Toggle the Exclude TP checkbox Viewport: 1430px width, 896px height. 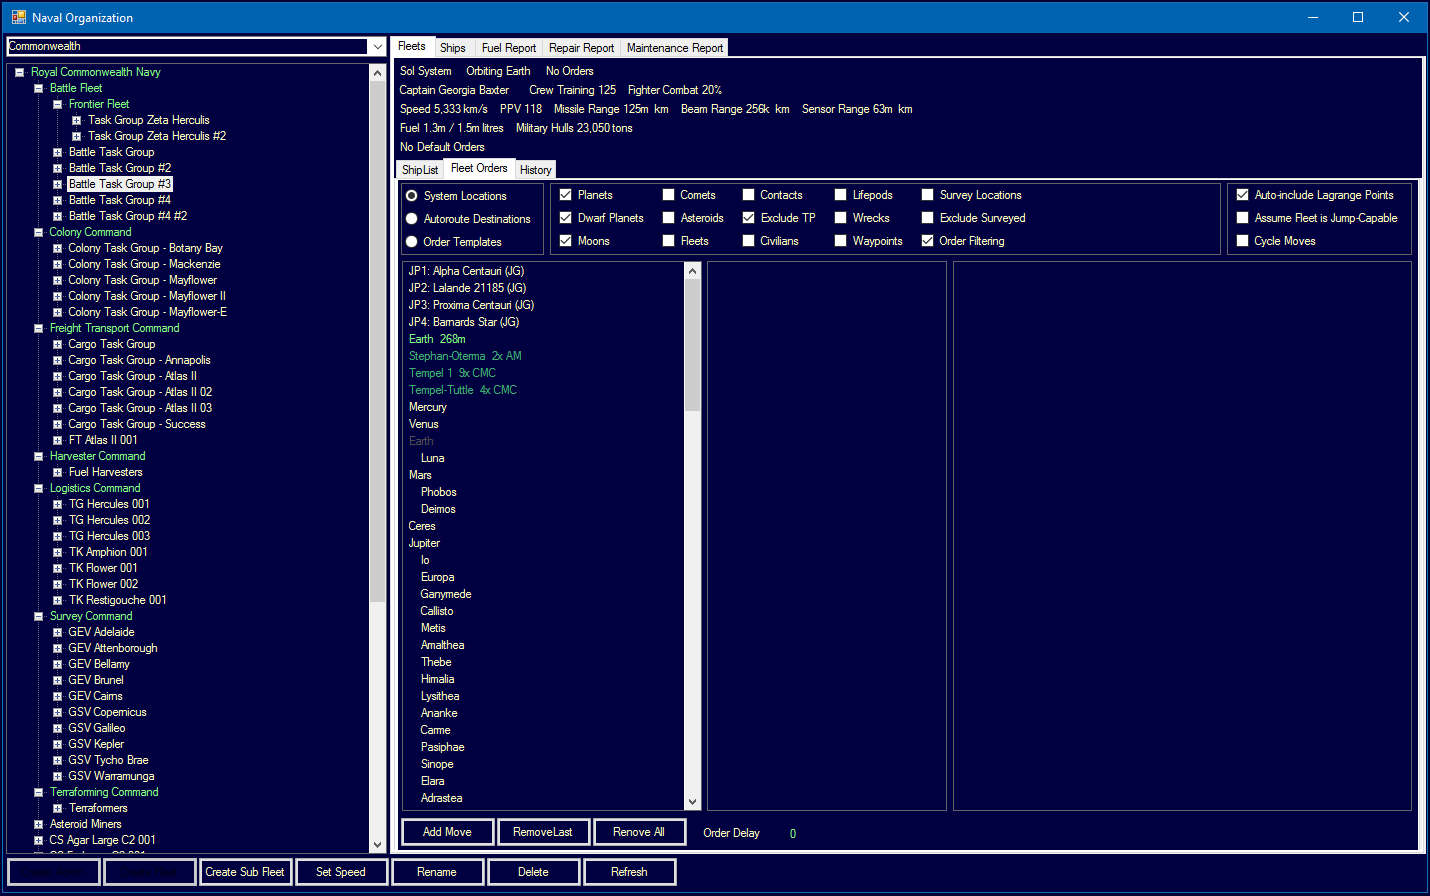pos(748,218)
